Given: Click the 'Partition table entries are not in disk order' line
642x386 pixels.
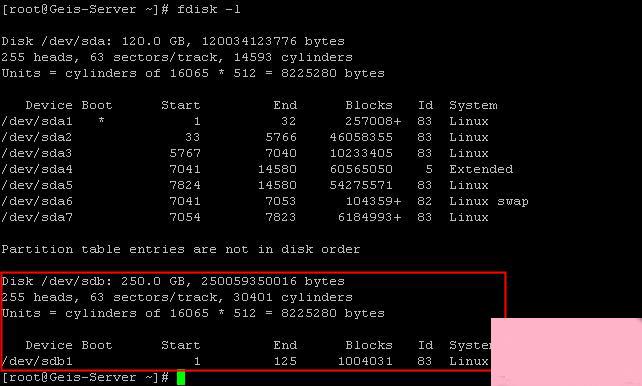Looking at the screenshot, I should (x=181, y=249).
